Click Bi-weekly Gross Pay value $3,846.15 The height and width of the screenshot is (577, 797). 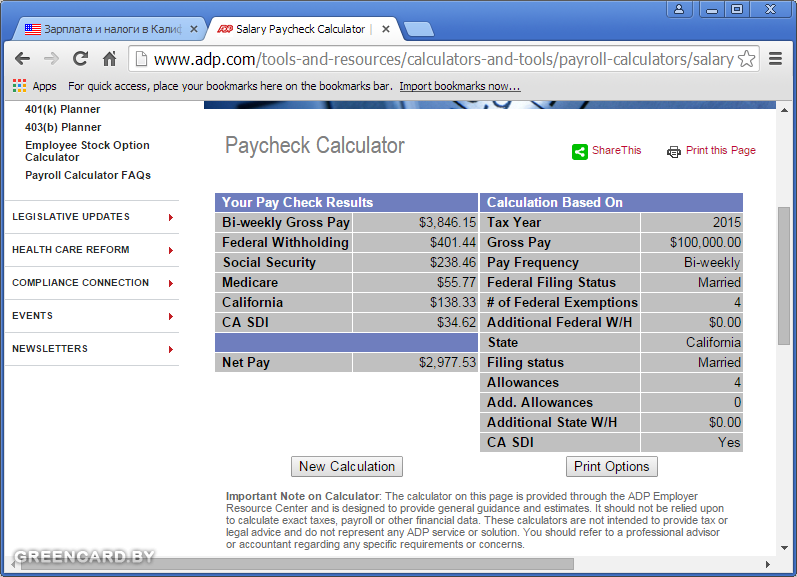(447, 223)
